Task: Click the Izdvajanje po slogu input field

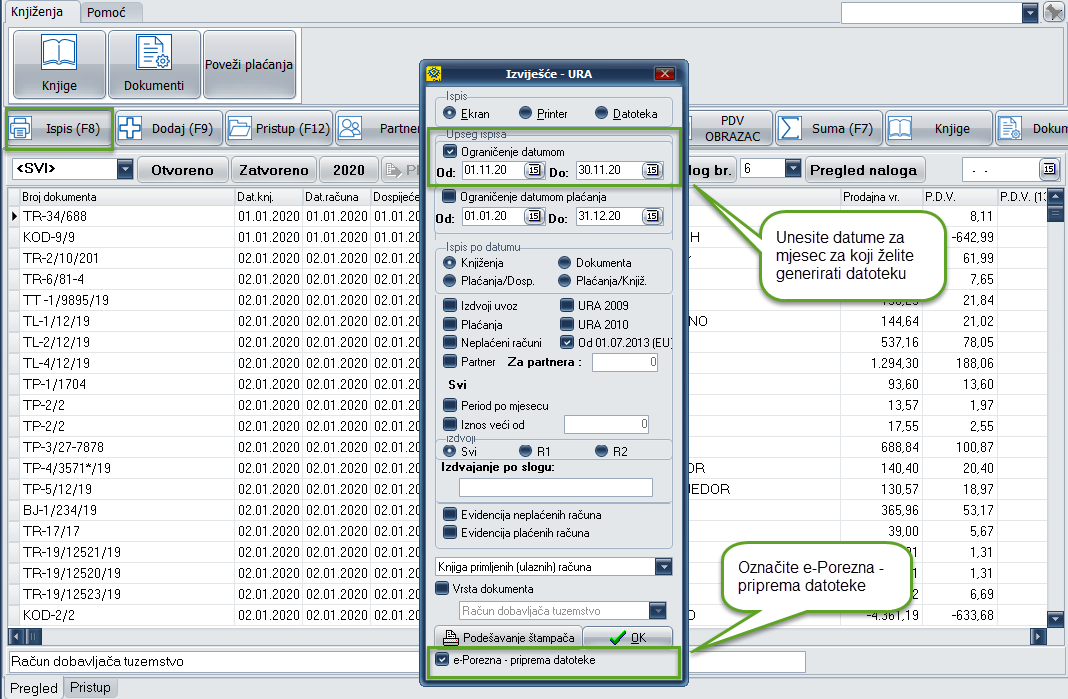Action: (x=555, y=488)
